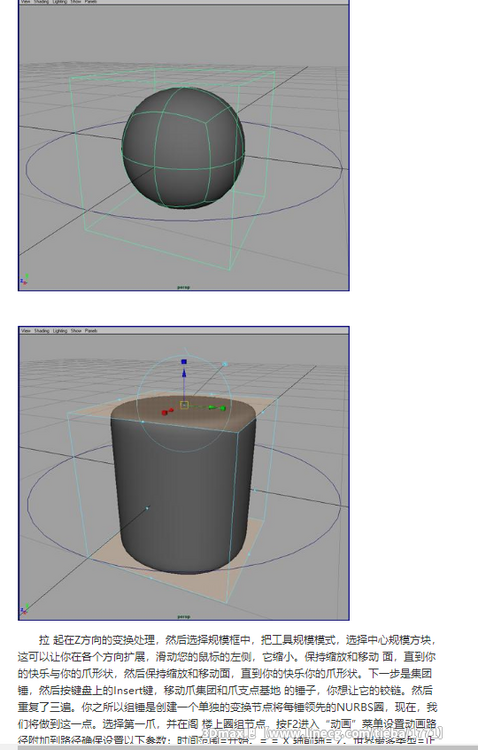Open the Panels menu in the cylinder viewport
The image size is (478, 750).
tap(91, 331)
